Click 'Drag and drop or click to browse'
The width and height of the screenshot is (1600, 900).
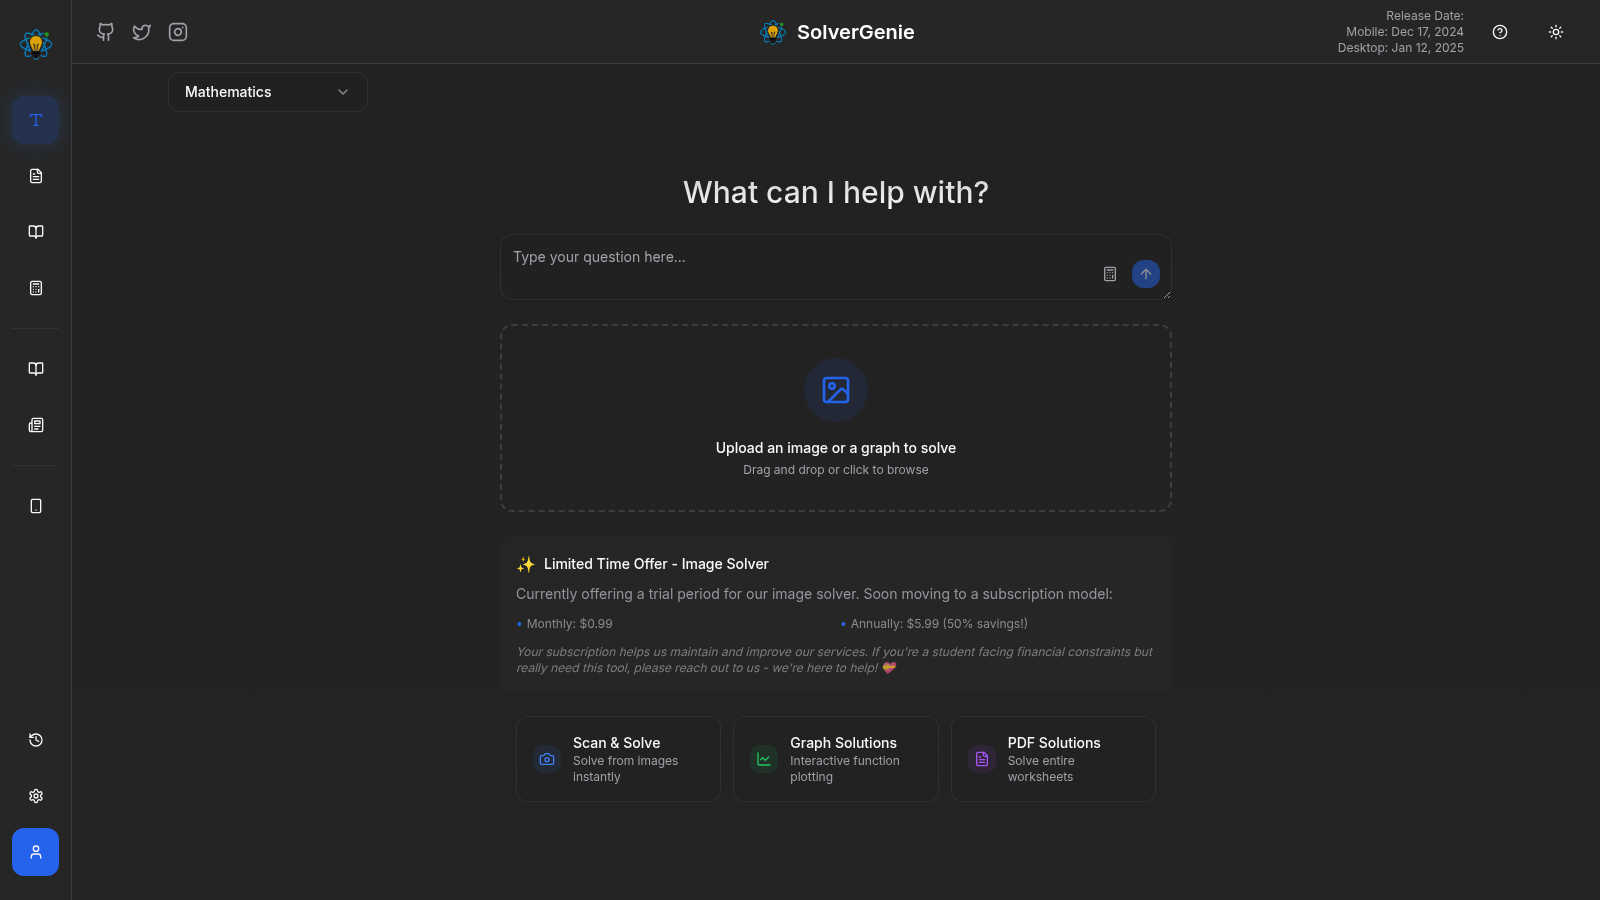click(x=836, y=470)
